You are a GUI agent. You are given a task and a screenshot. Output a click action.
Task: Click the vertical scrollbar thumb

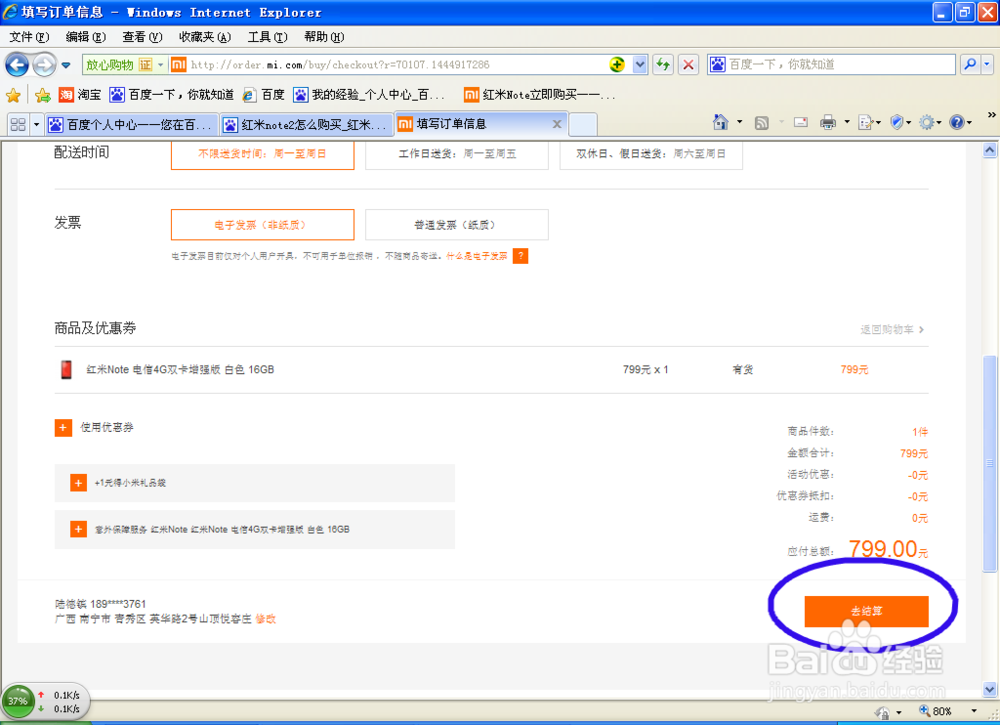pos(990,463)
